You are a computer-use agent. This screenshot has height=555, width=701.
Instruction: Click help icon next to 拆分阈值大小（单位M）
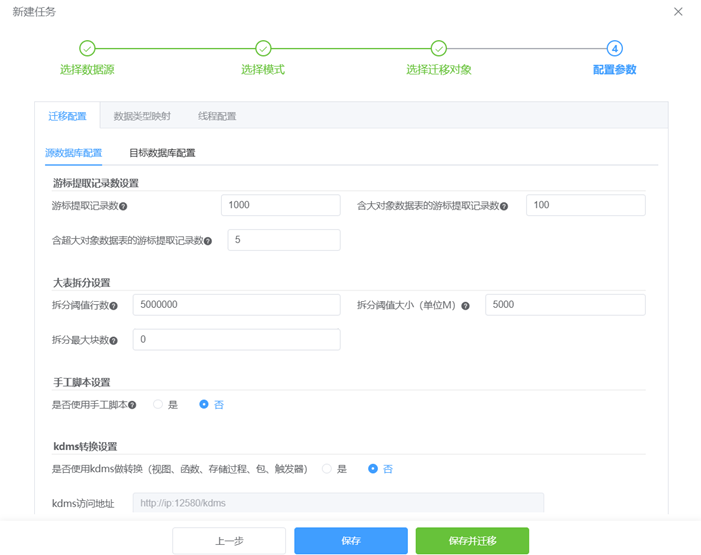[465, 306]
